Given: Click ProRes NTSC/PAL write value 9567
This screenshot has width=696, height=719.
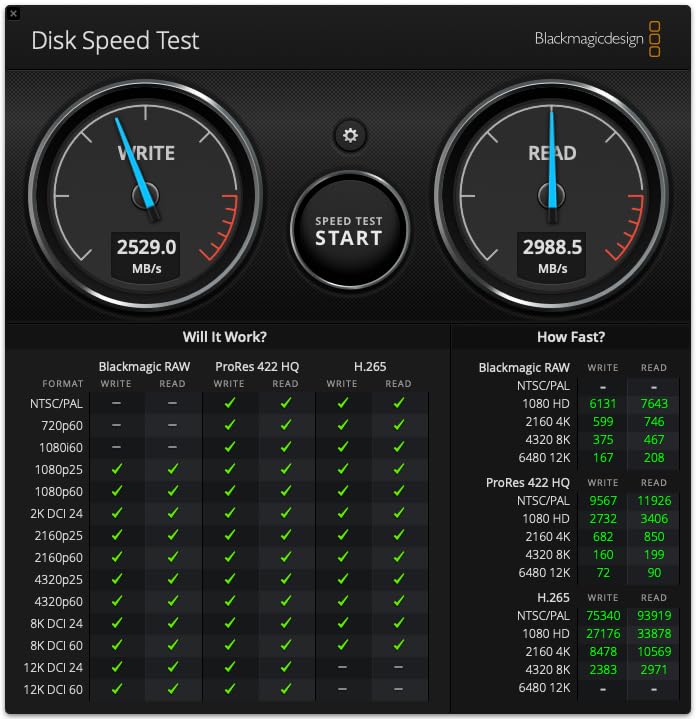Looking at the screenshot, I should pyautogui.click(x=603, y=501).
